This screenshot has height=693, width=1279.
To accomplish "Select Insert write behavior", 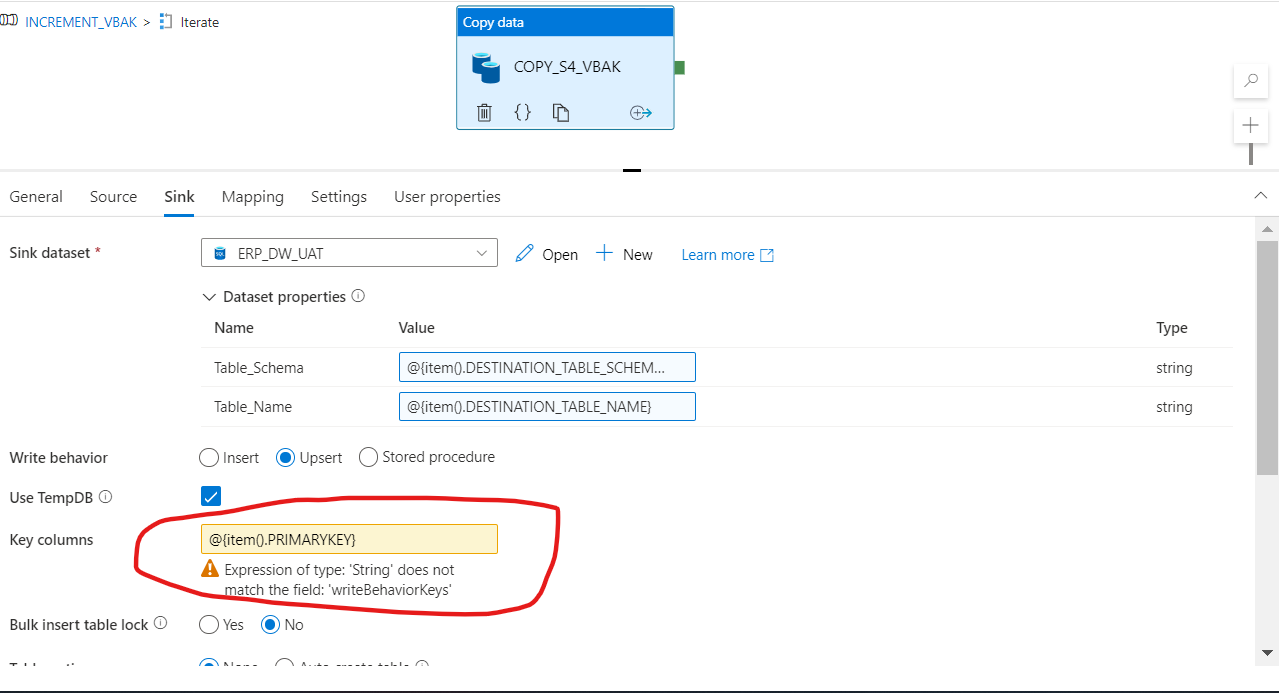I will pos(209,457).
